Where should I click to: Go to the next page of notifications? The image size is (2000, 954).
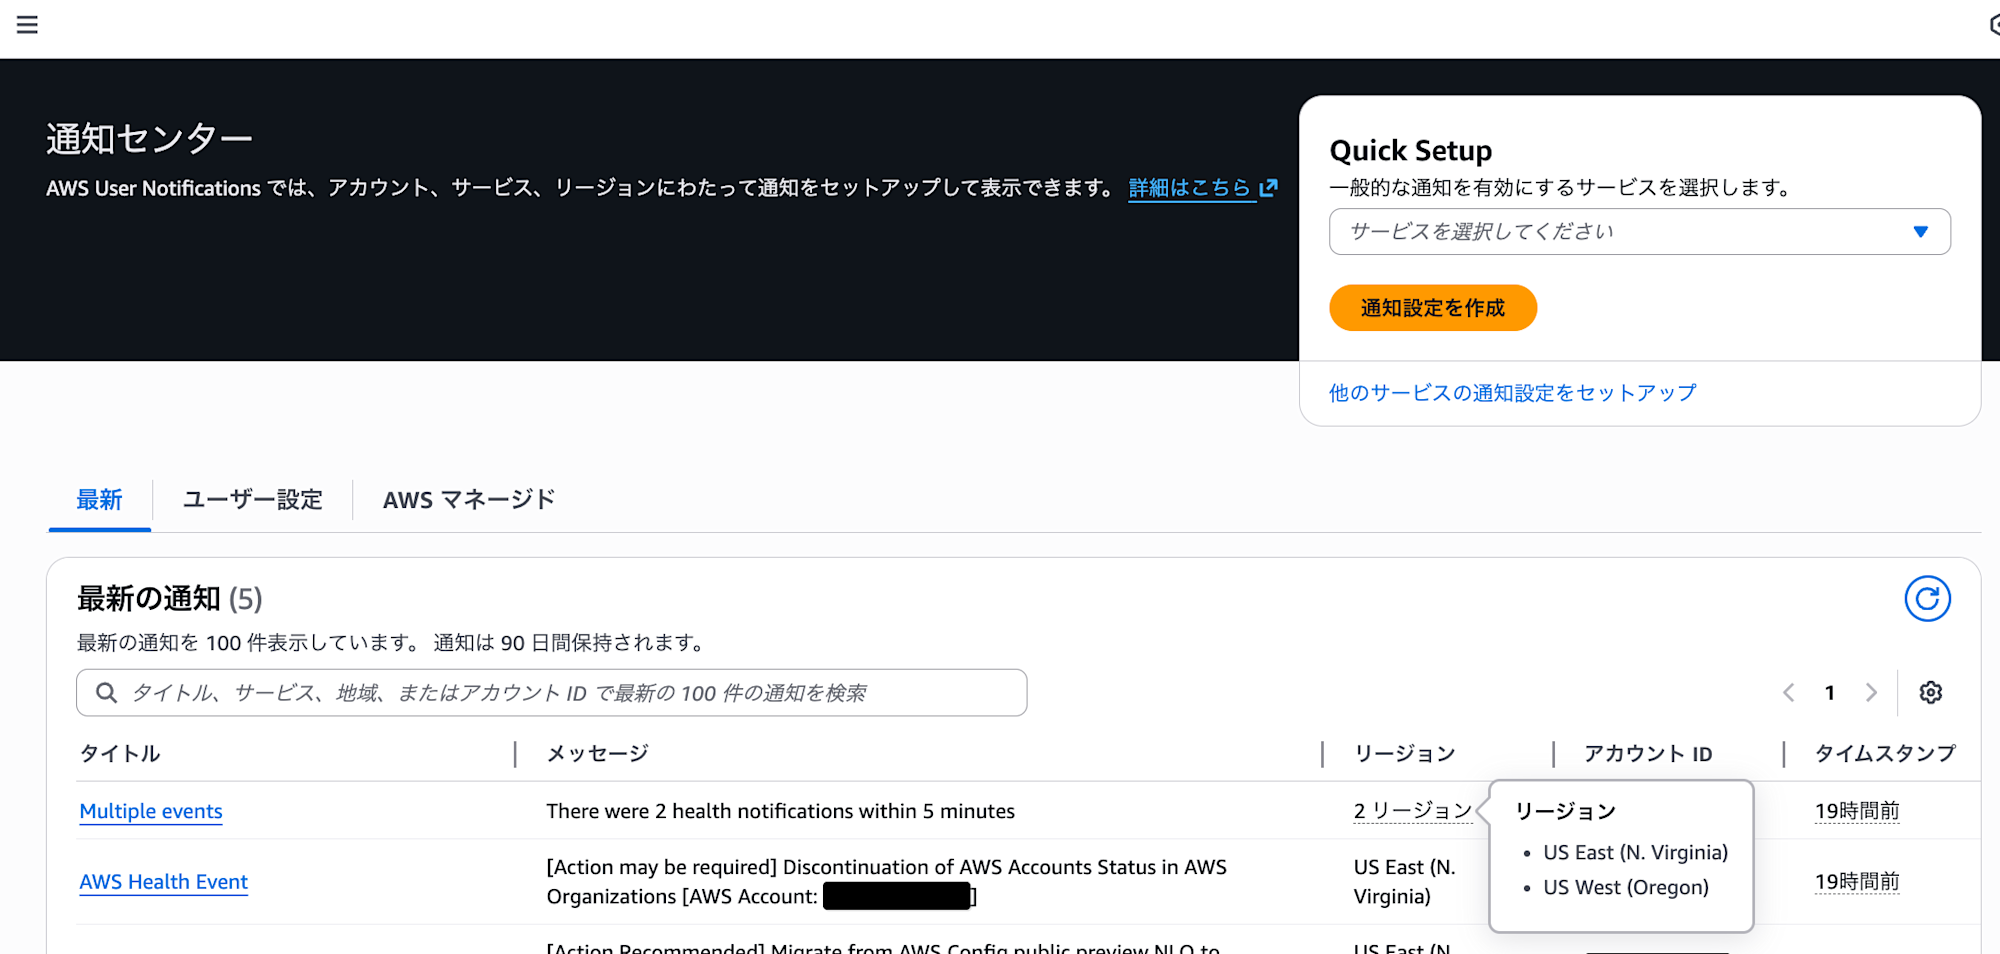pyautogui.click(x=1872, y=692)
